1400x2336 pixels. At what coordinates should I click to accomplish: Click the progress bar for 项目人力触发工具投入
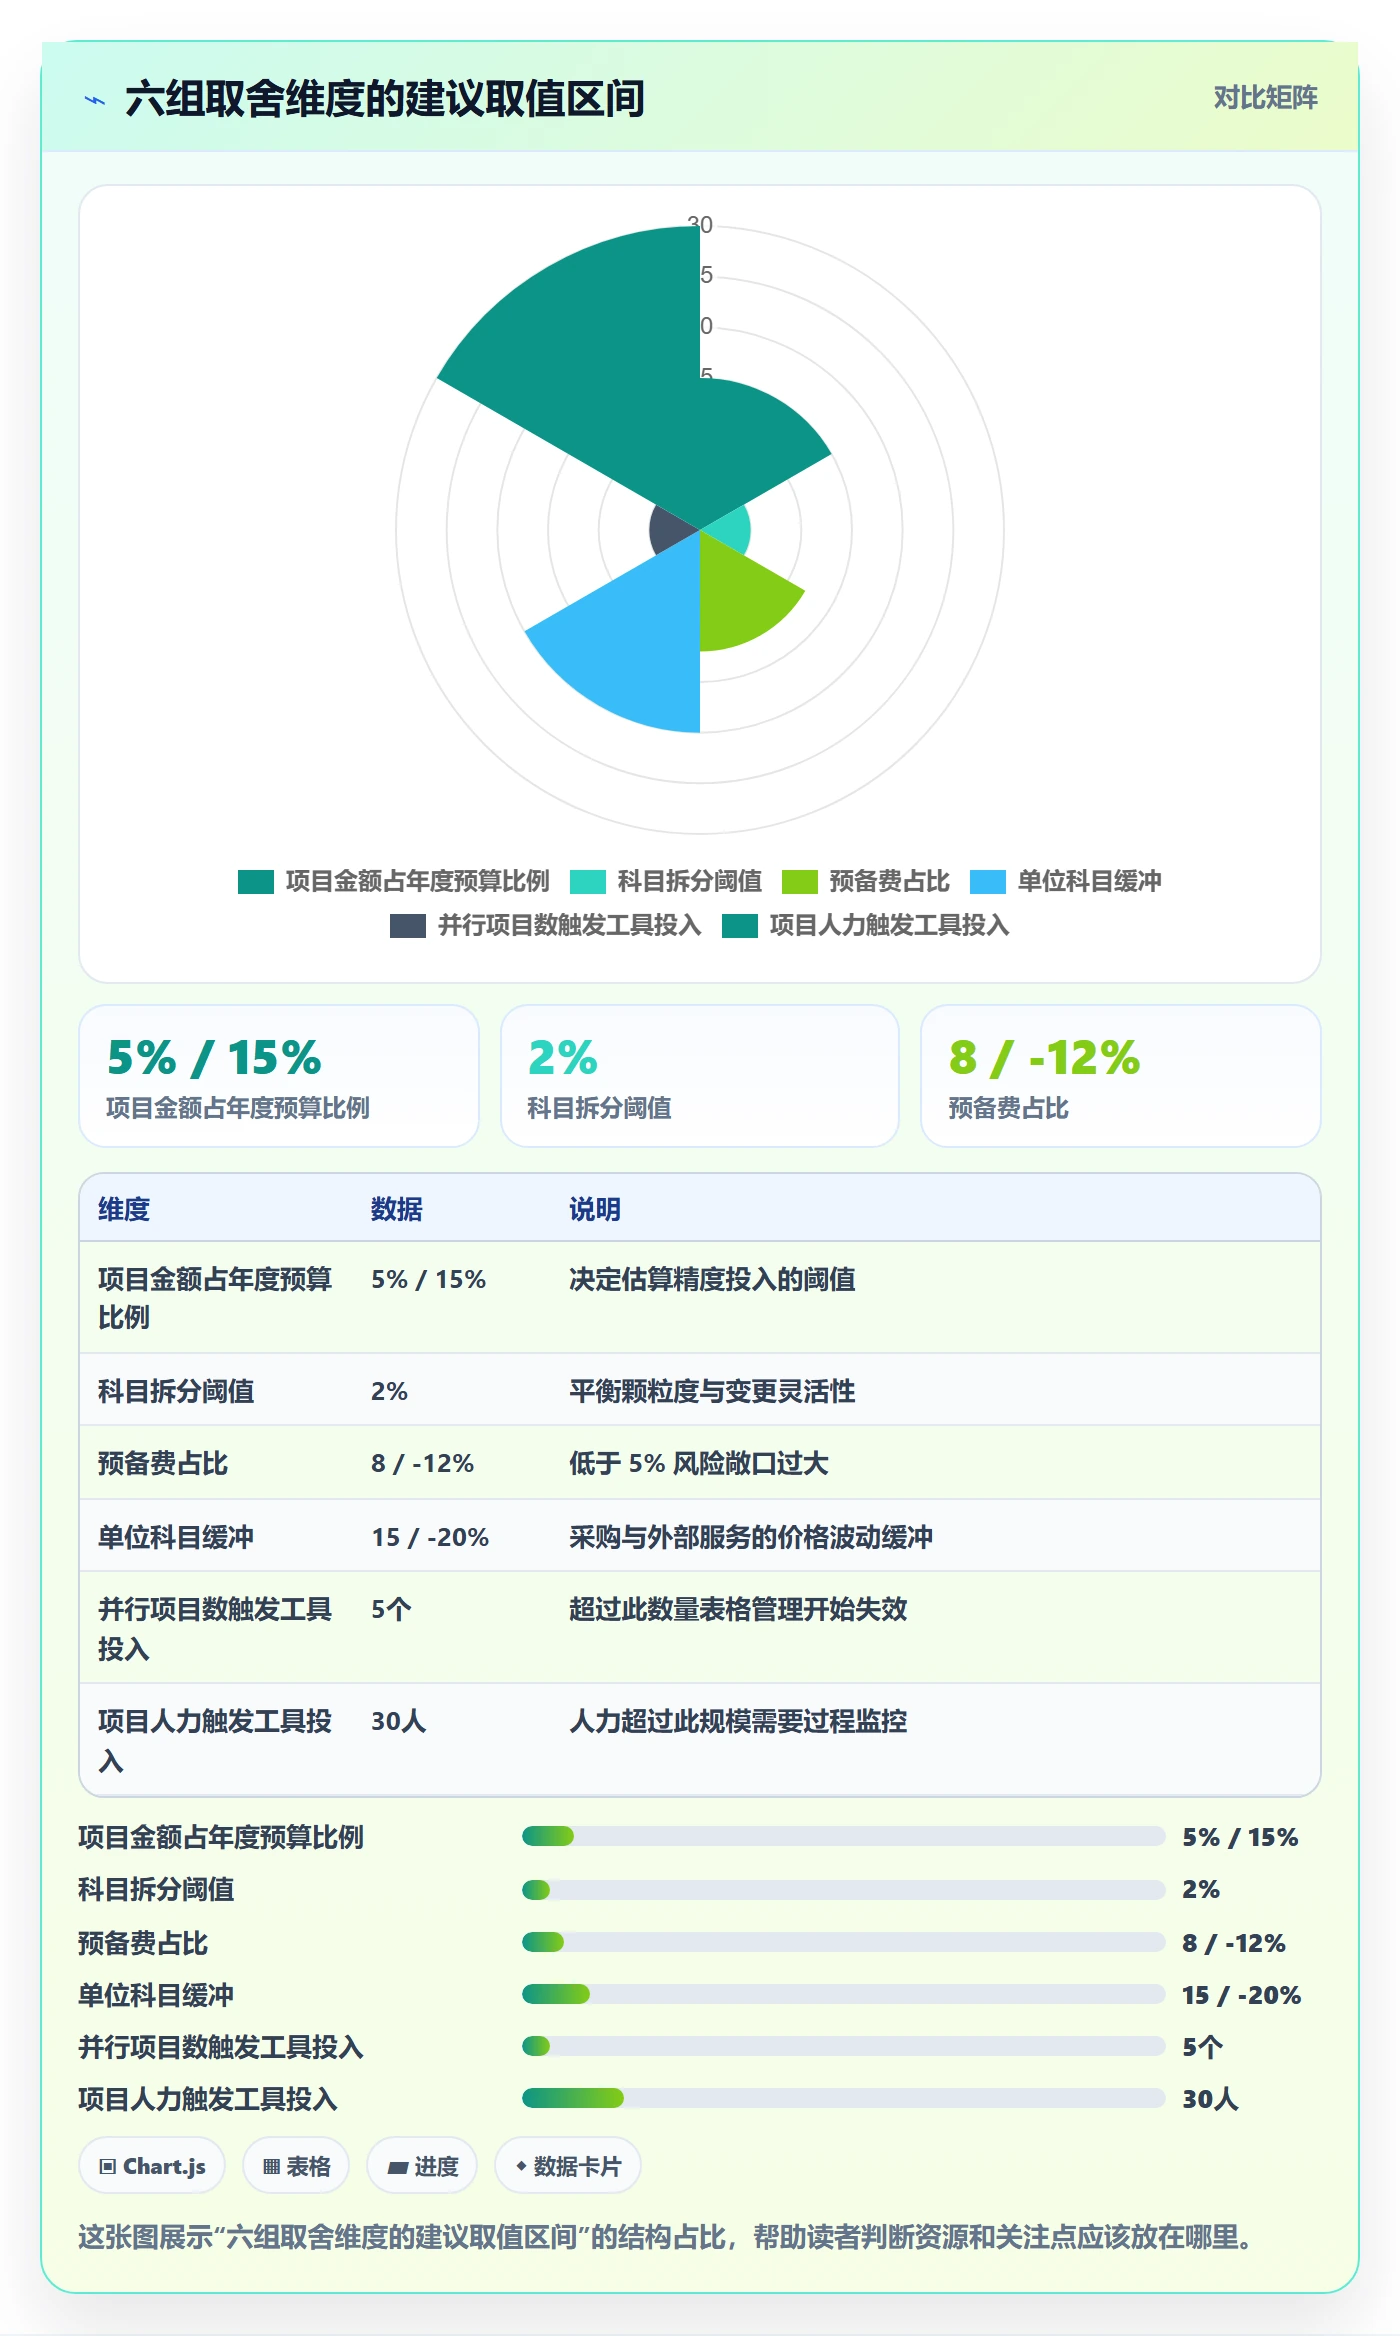point(843,2098)
